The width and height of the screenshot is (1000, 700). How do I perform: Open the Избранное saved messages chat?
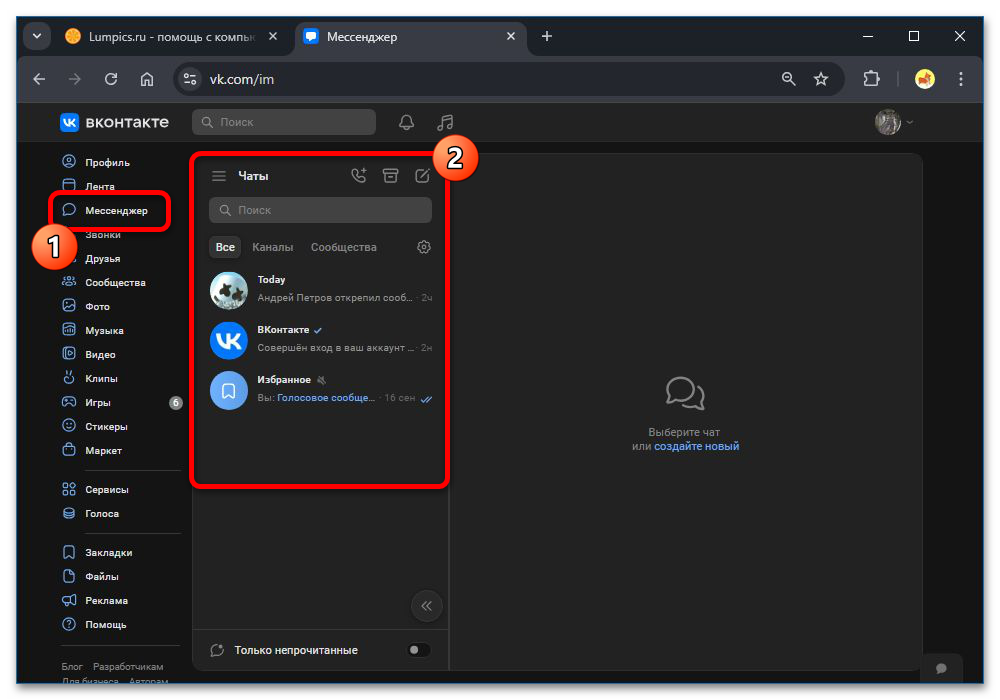[x=321, y=389]
